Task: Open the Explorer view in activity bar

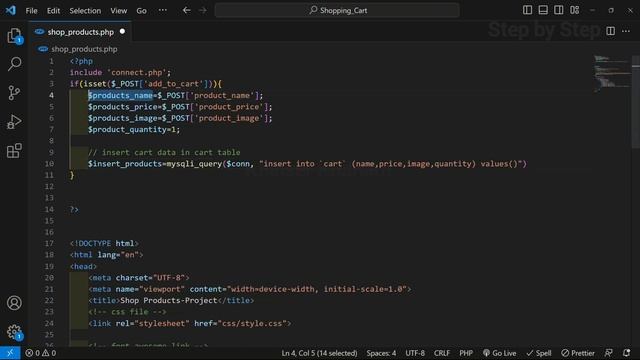Action: (14, 36)
